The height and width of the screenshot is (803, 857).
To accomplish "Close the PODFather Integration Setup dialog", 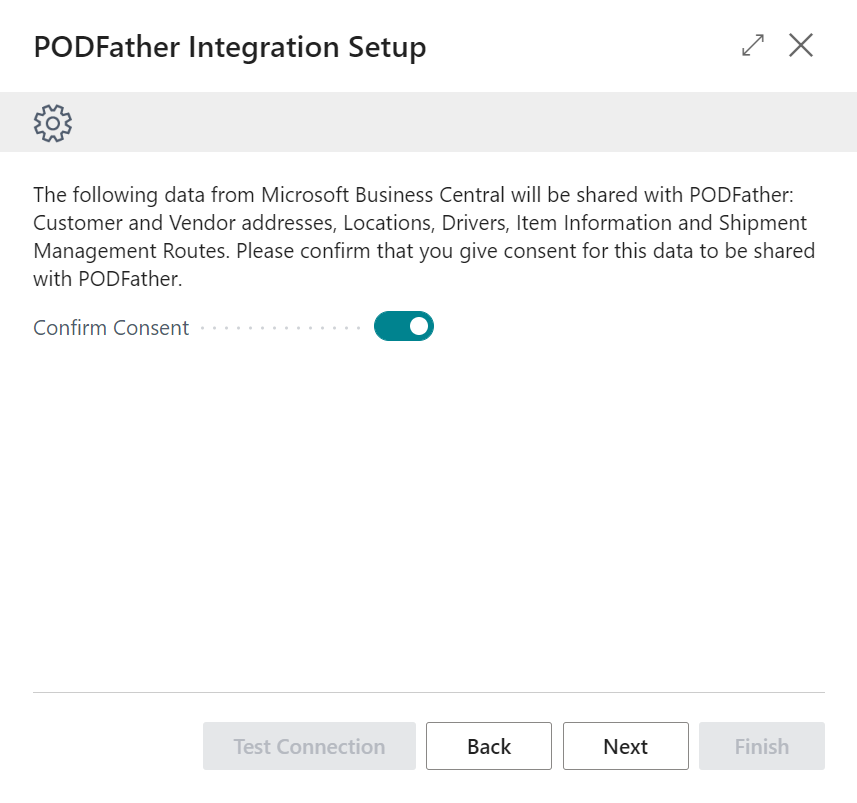I will click(801, 45).
